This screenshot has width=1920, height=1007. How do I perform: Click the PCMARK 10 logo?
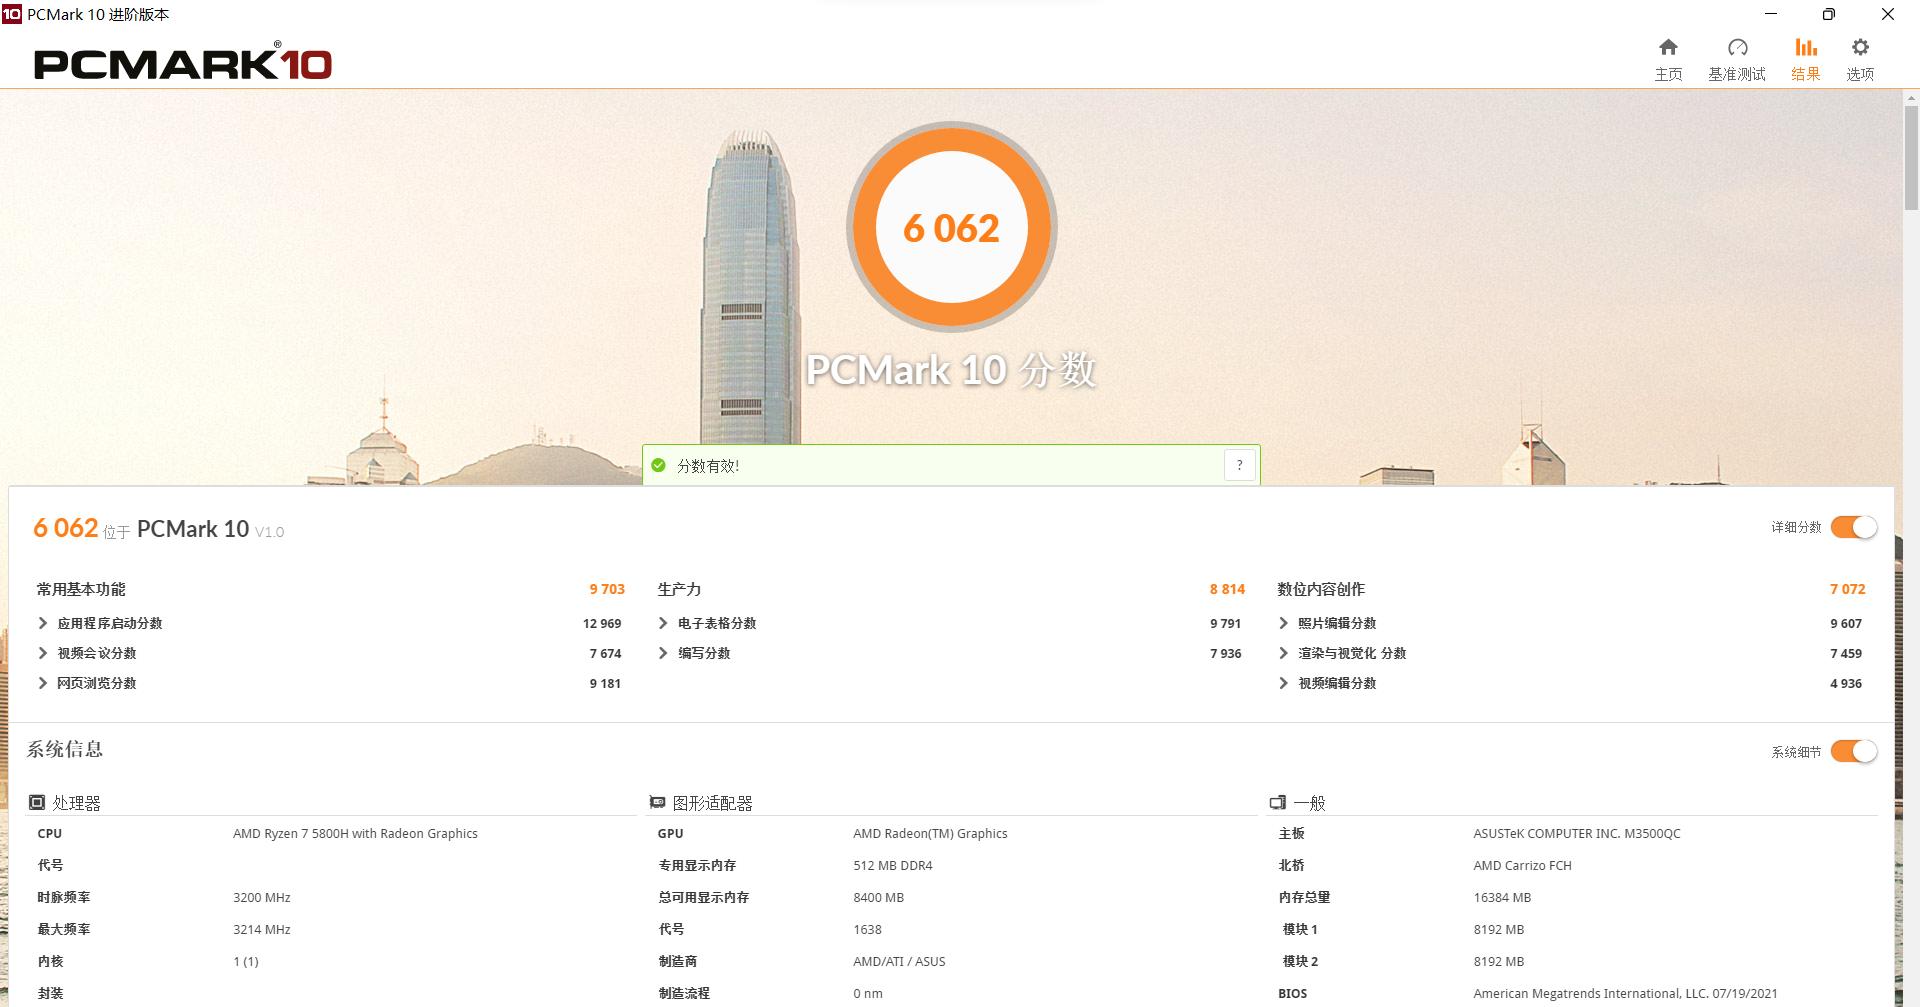point(183,62)
